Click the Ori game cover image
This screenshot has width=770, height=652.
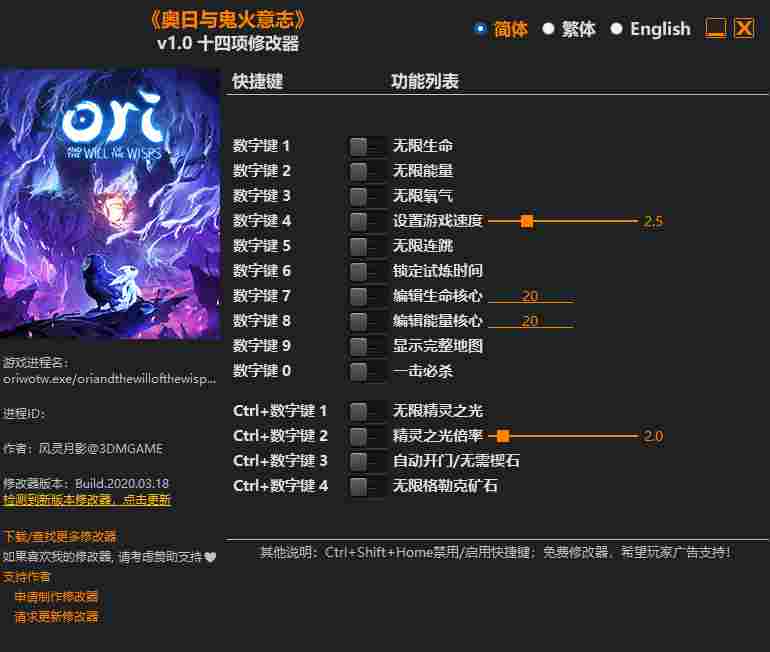(x=110, y=203)
